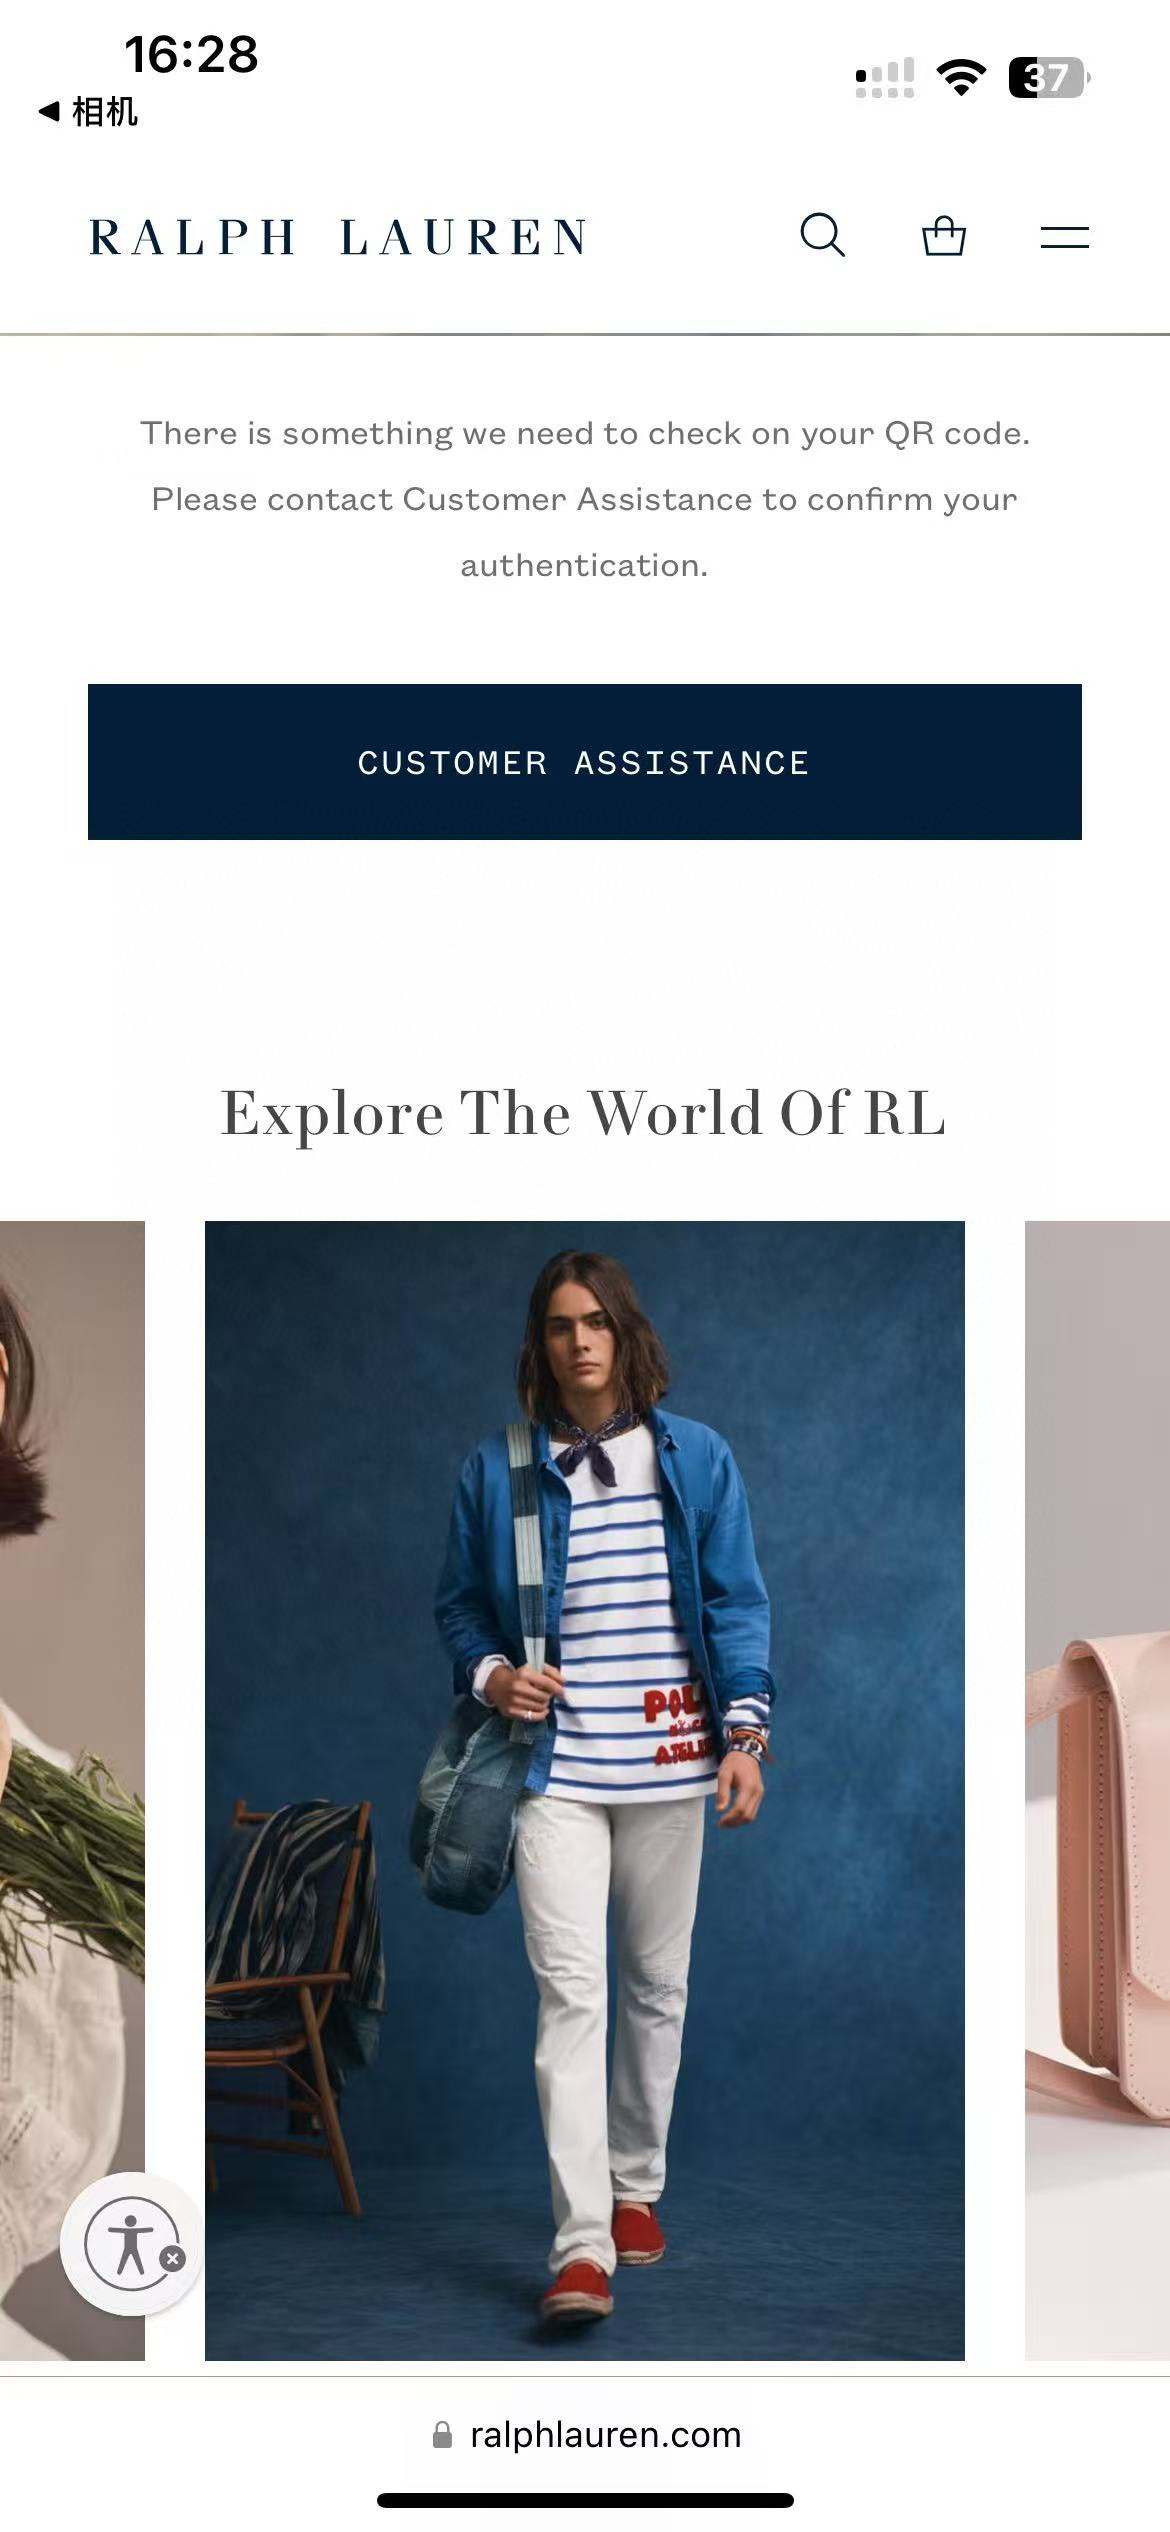1170x2532 pixels.
Task: Open the search magnifier icon
Action: pos(822,236)
